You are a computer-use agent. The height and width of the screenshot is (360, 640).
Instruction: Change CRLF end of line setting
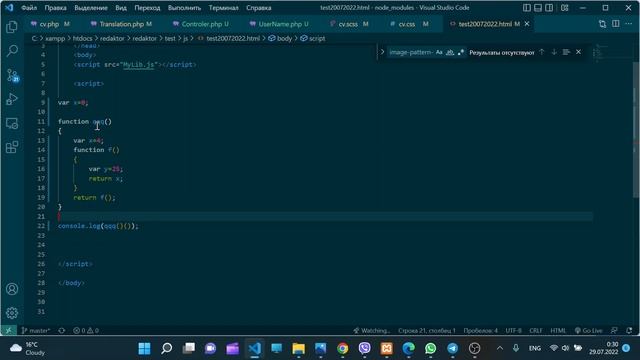[536, 330]
